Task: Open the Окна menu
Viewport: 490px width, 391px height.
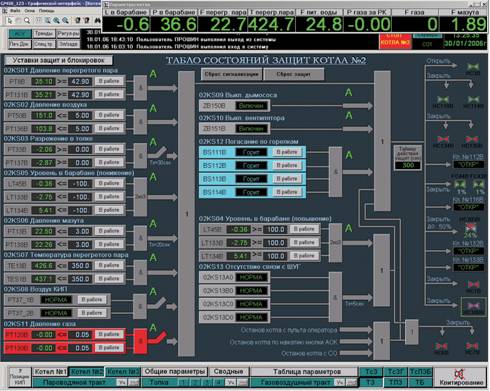Action: (29, 11)
